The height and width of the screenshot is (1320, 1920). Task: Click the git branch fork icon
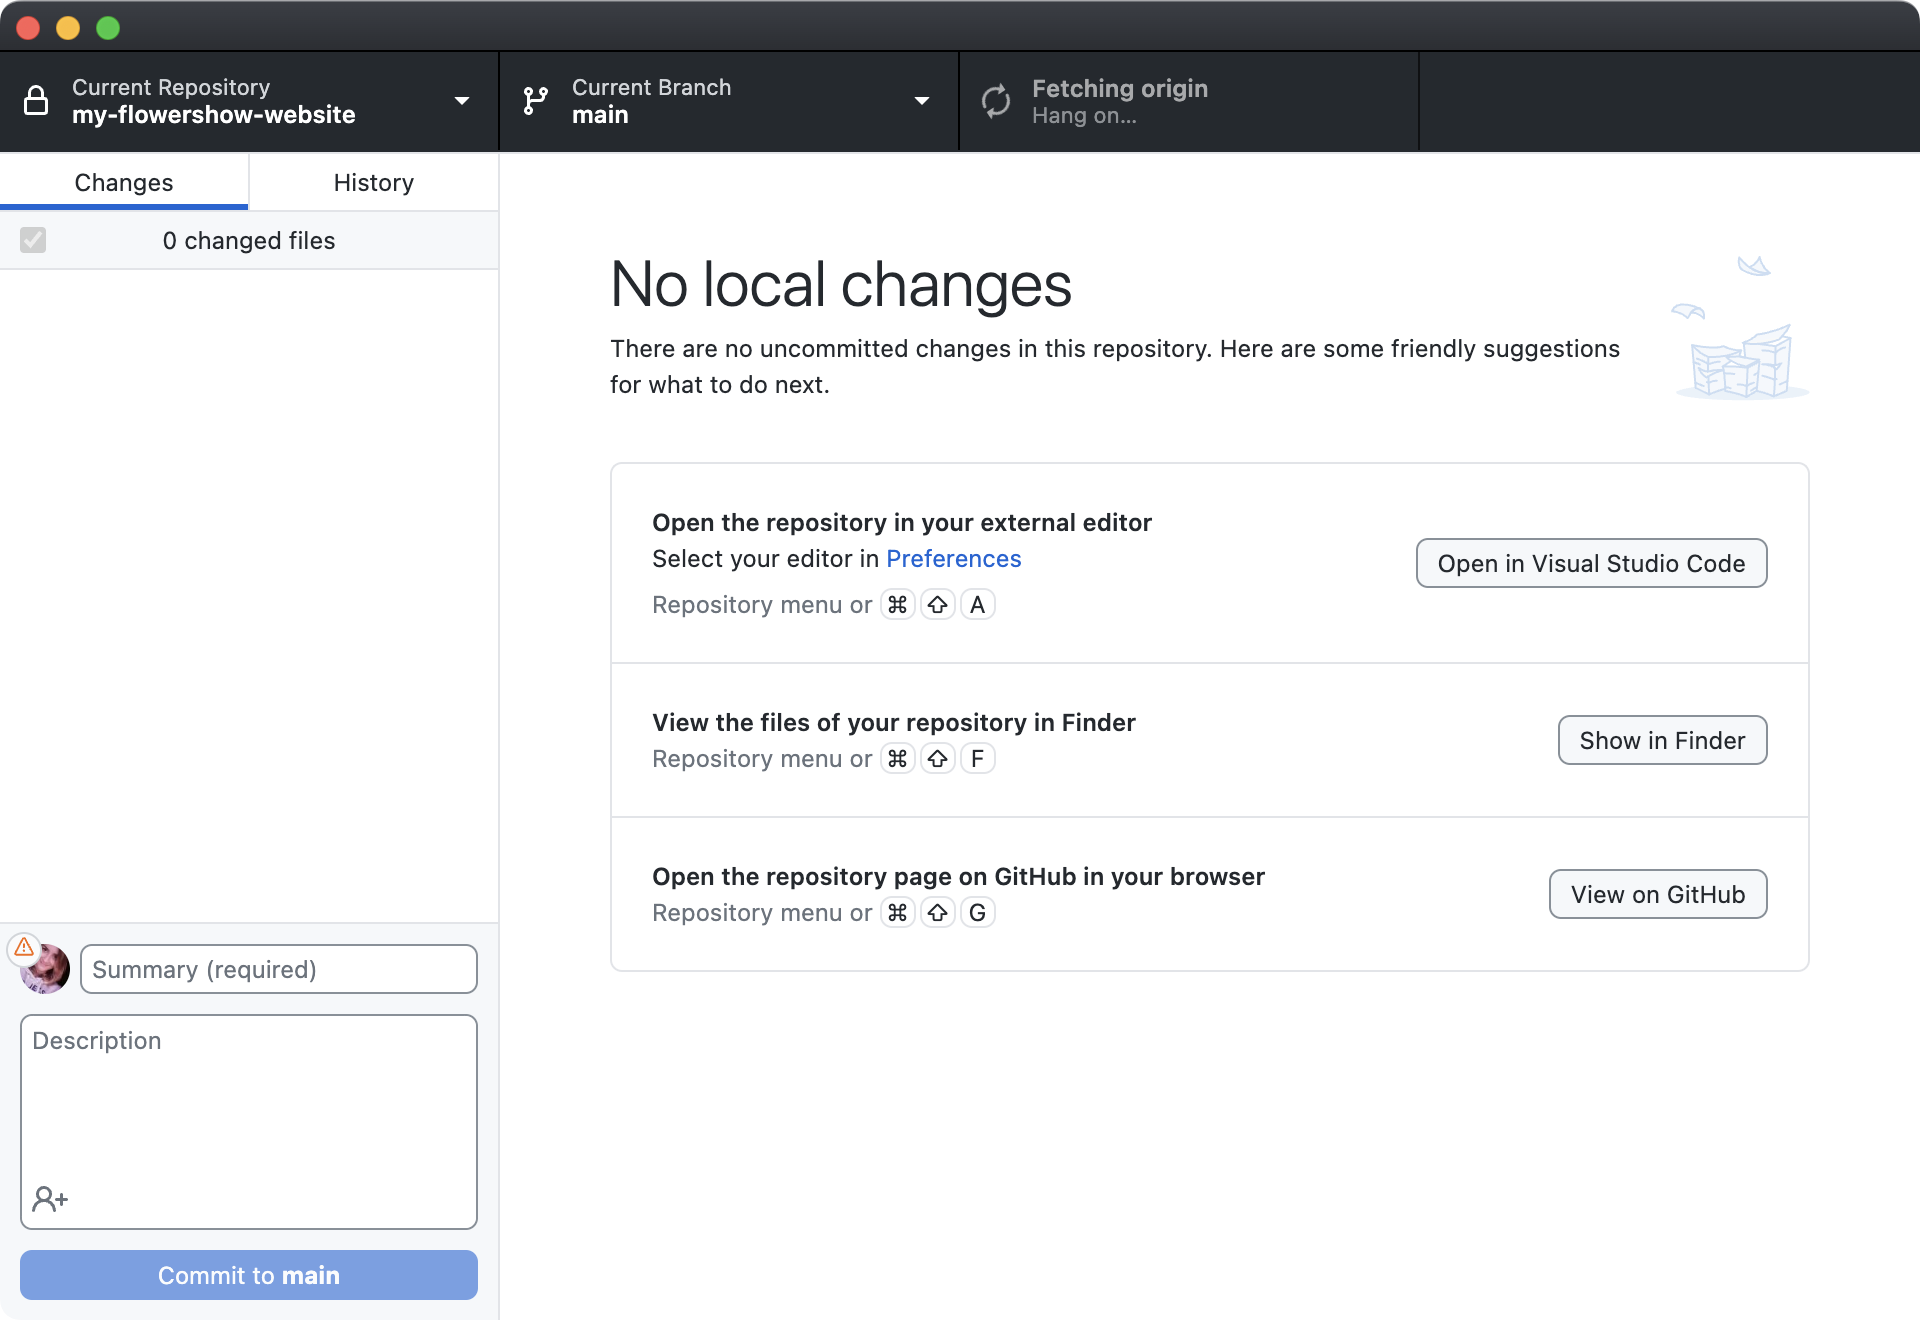pyautogui.click(x=535, y=99)
